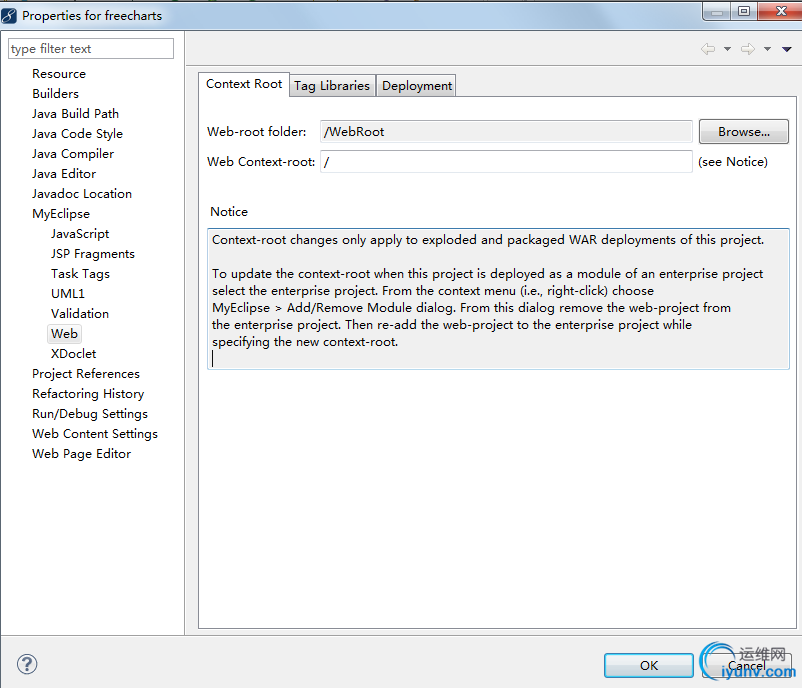Click the Web-root folder field
The height and width of the screenshot is (688, 802).
tap(506, 132)
